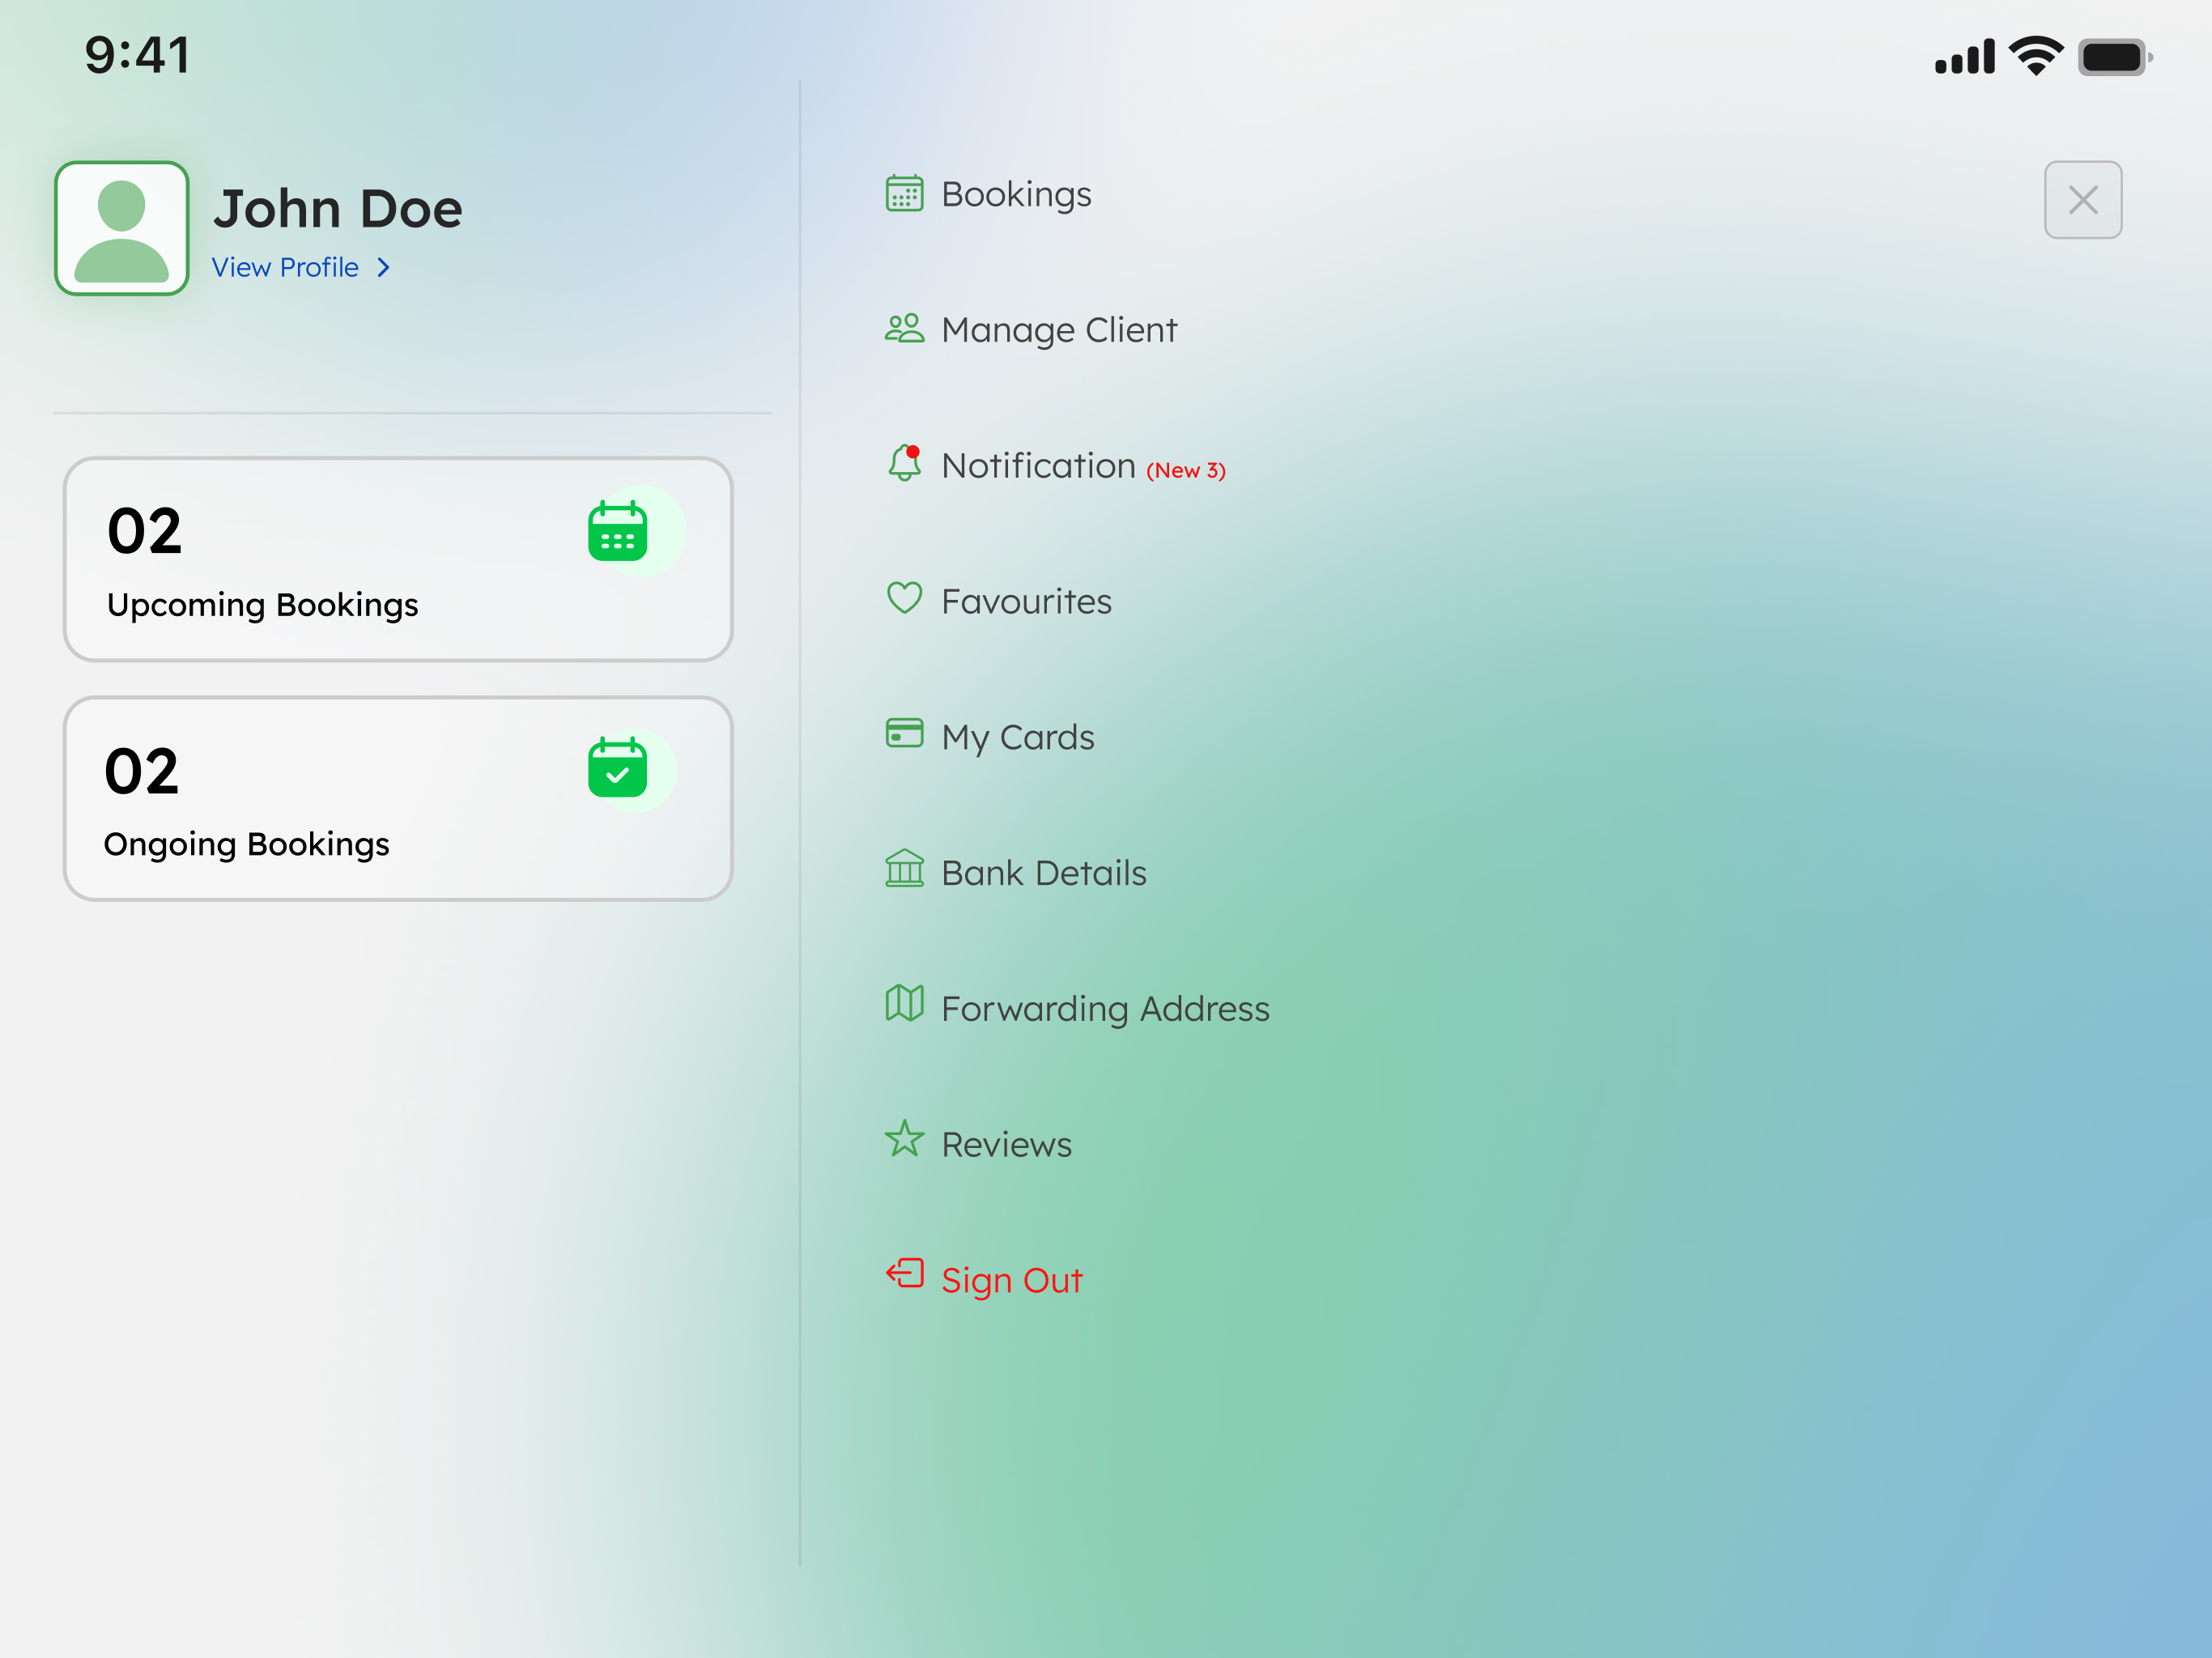
Task: Click the 9:41 clock in status bar
Action: [x=137, y=55]
